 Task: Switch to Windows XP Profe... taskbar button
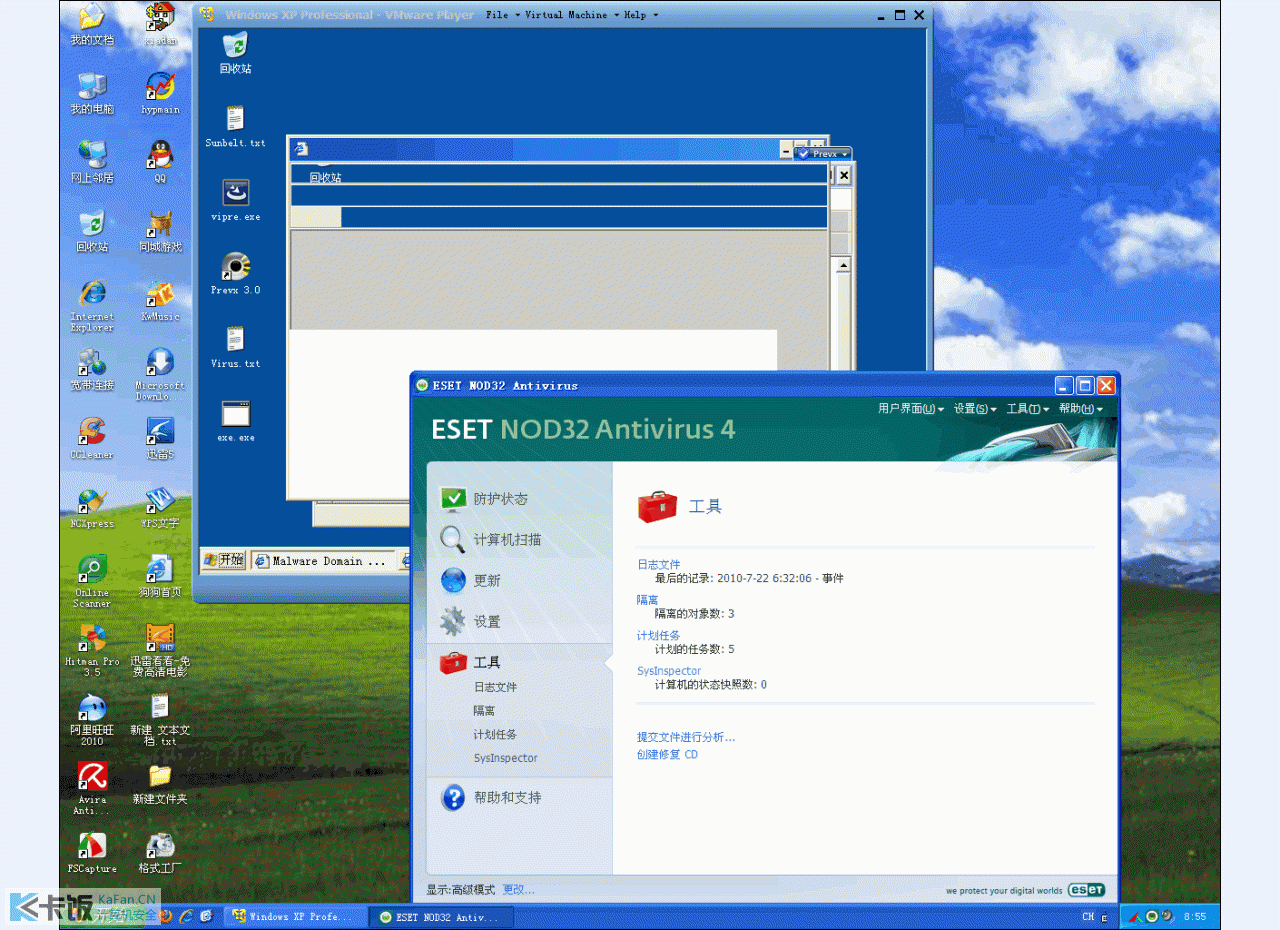[294, 916]
